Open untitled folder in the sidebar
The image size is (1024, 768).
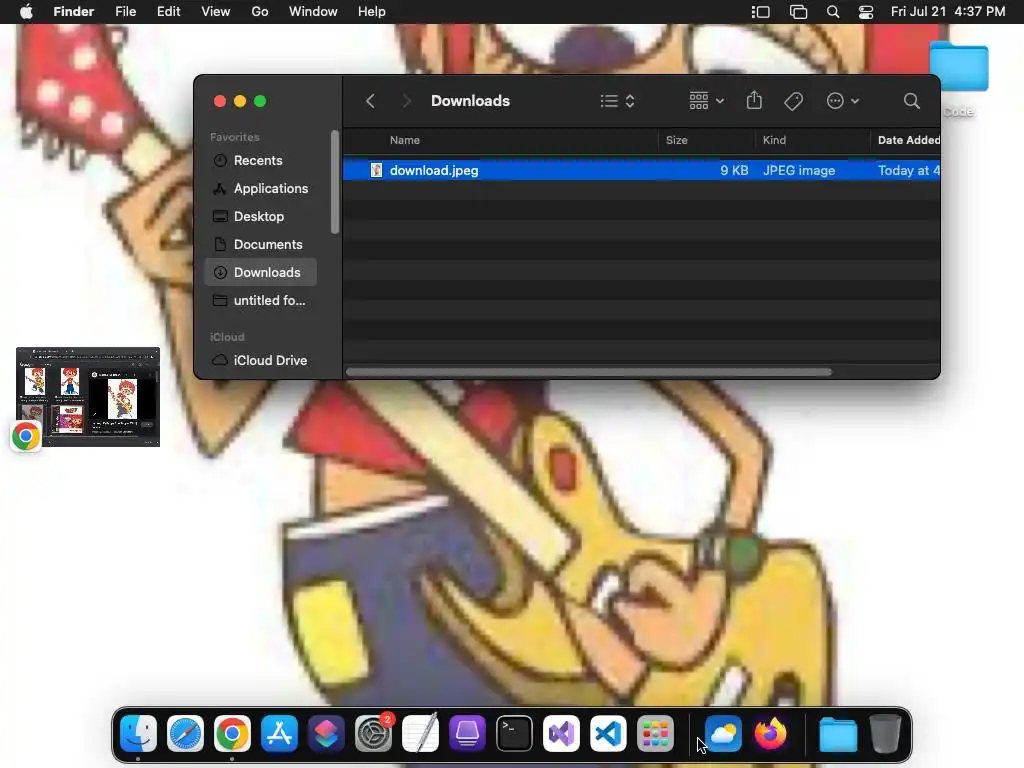point(260,300)
